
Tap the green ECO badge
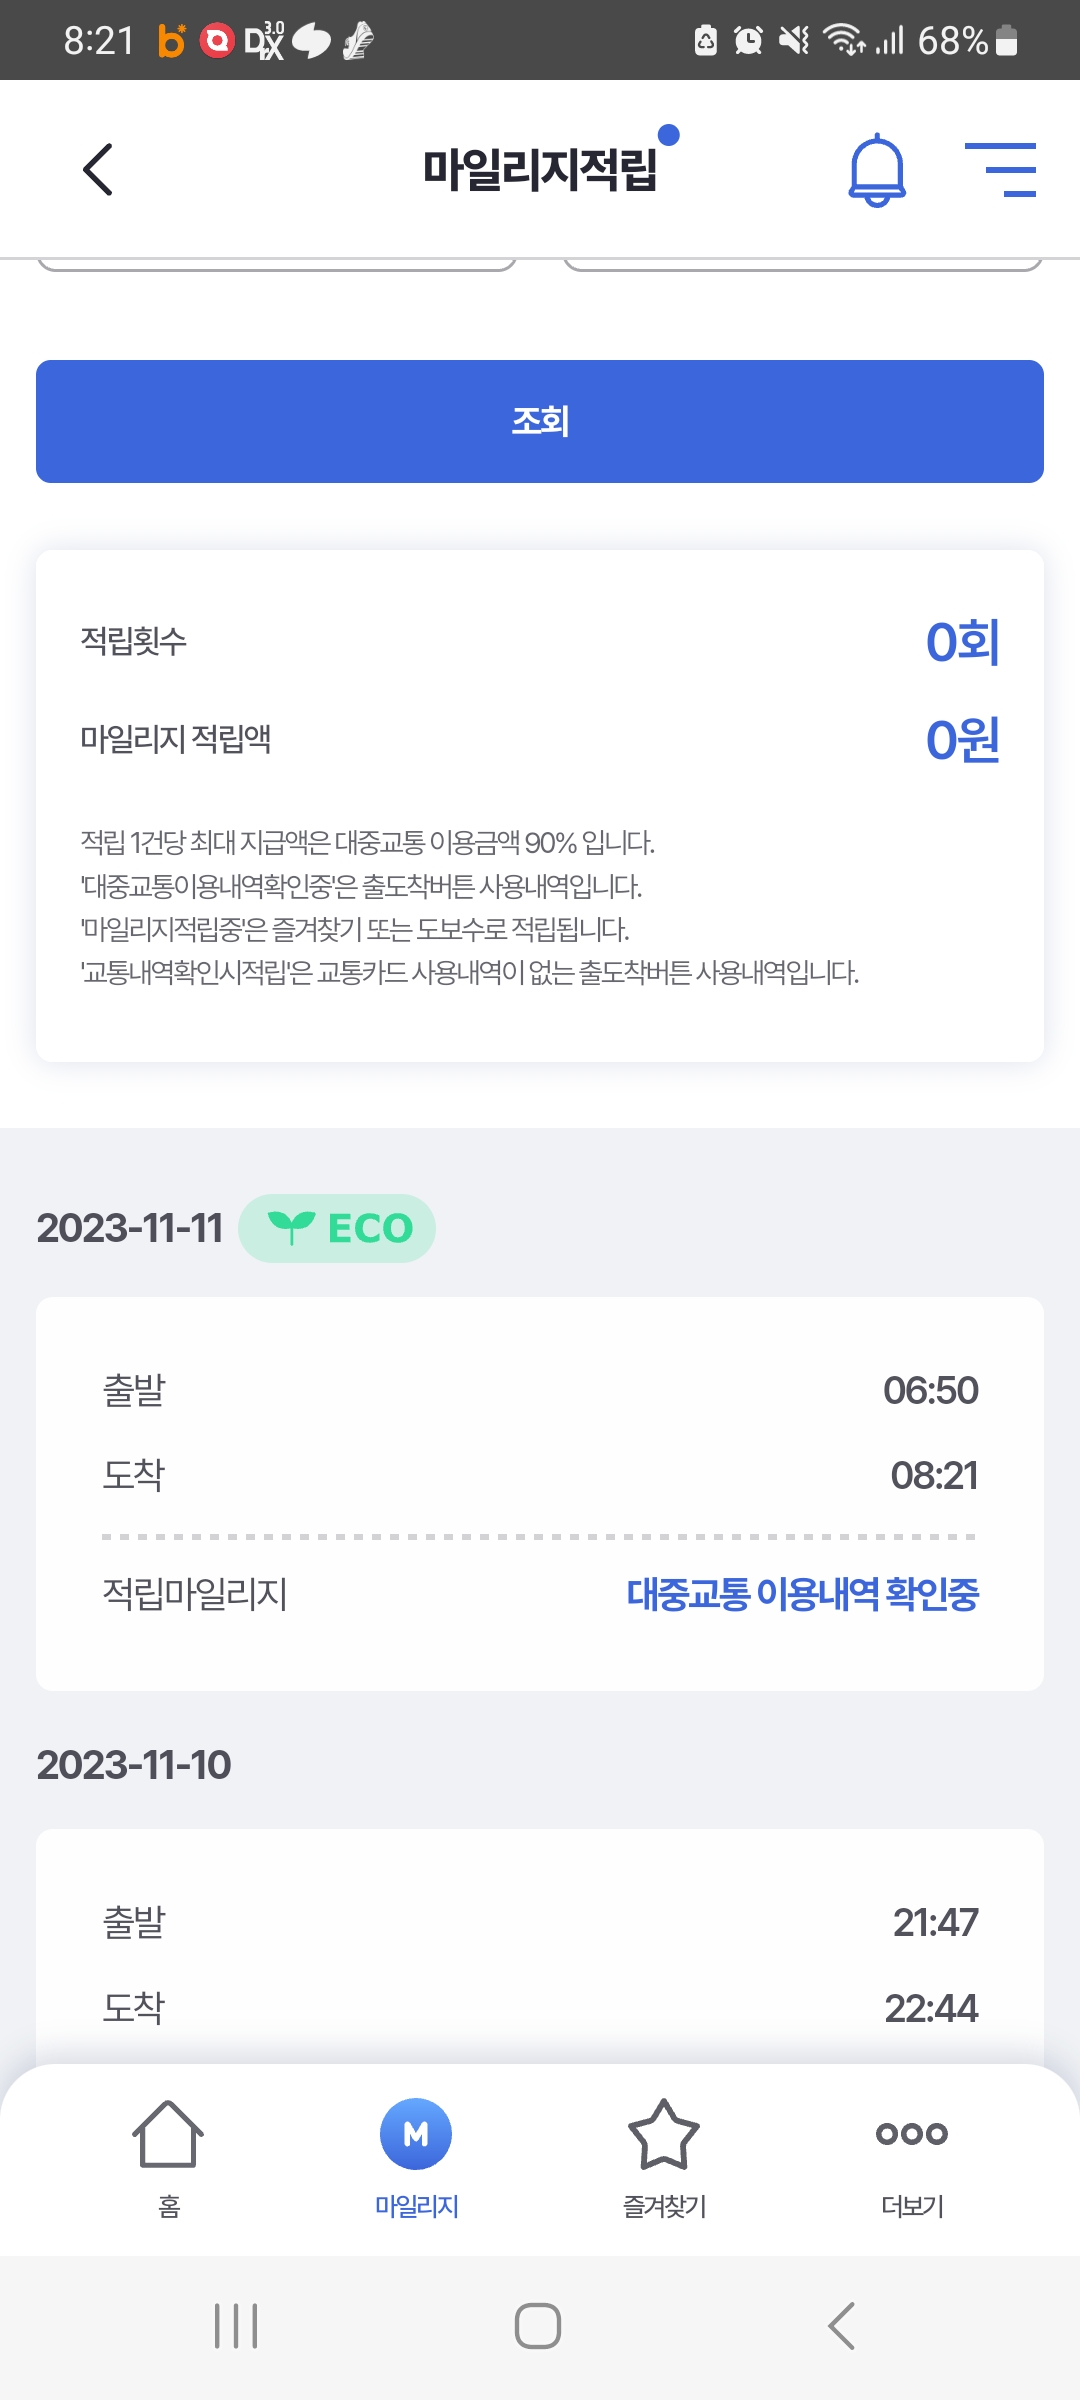pyautogui.click(x=337, y=1228)
